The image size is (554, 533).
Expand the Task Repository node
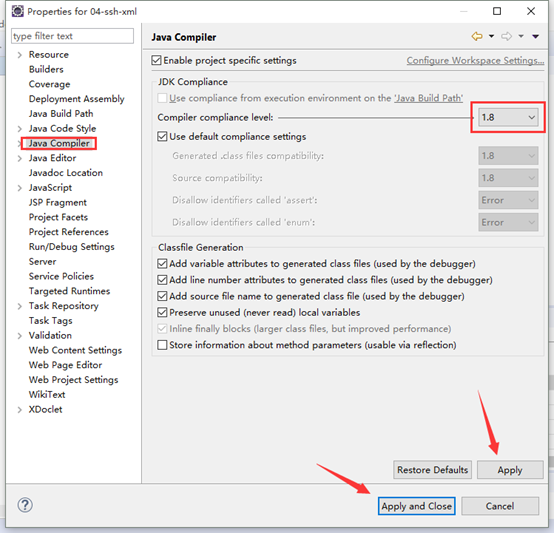point(20,306)
